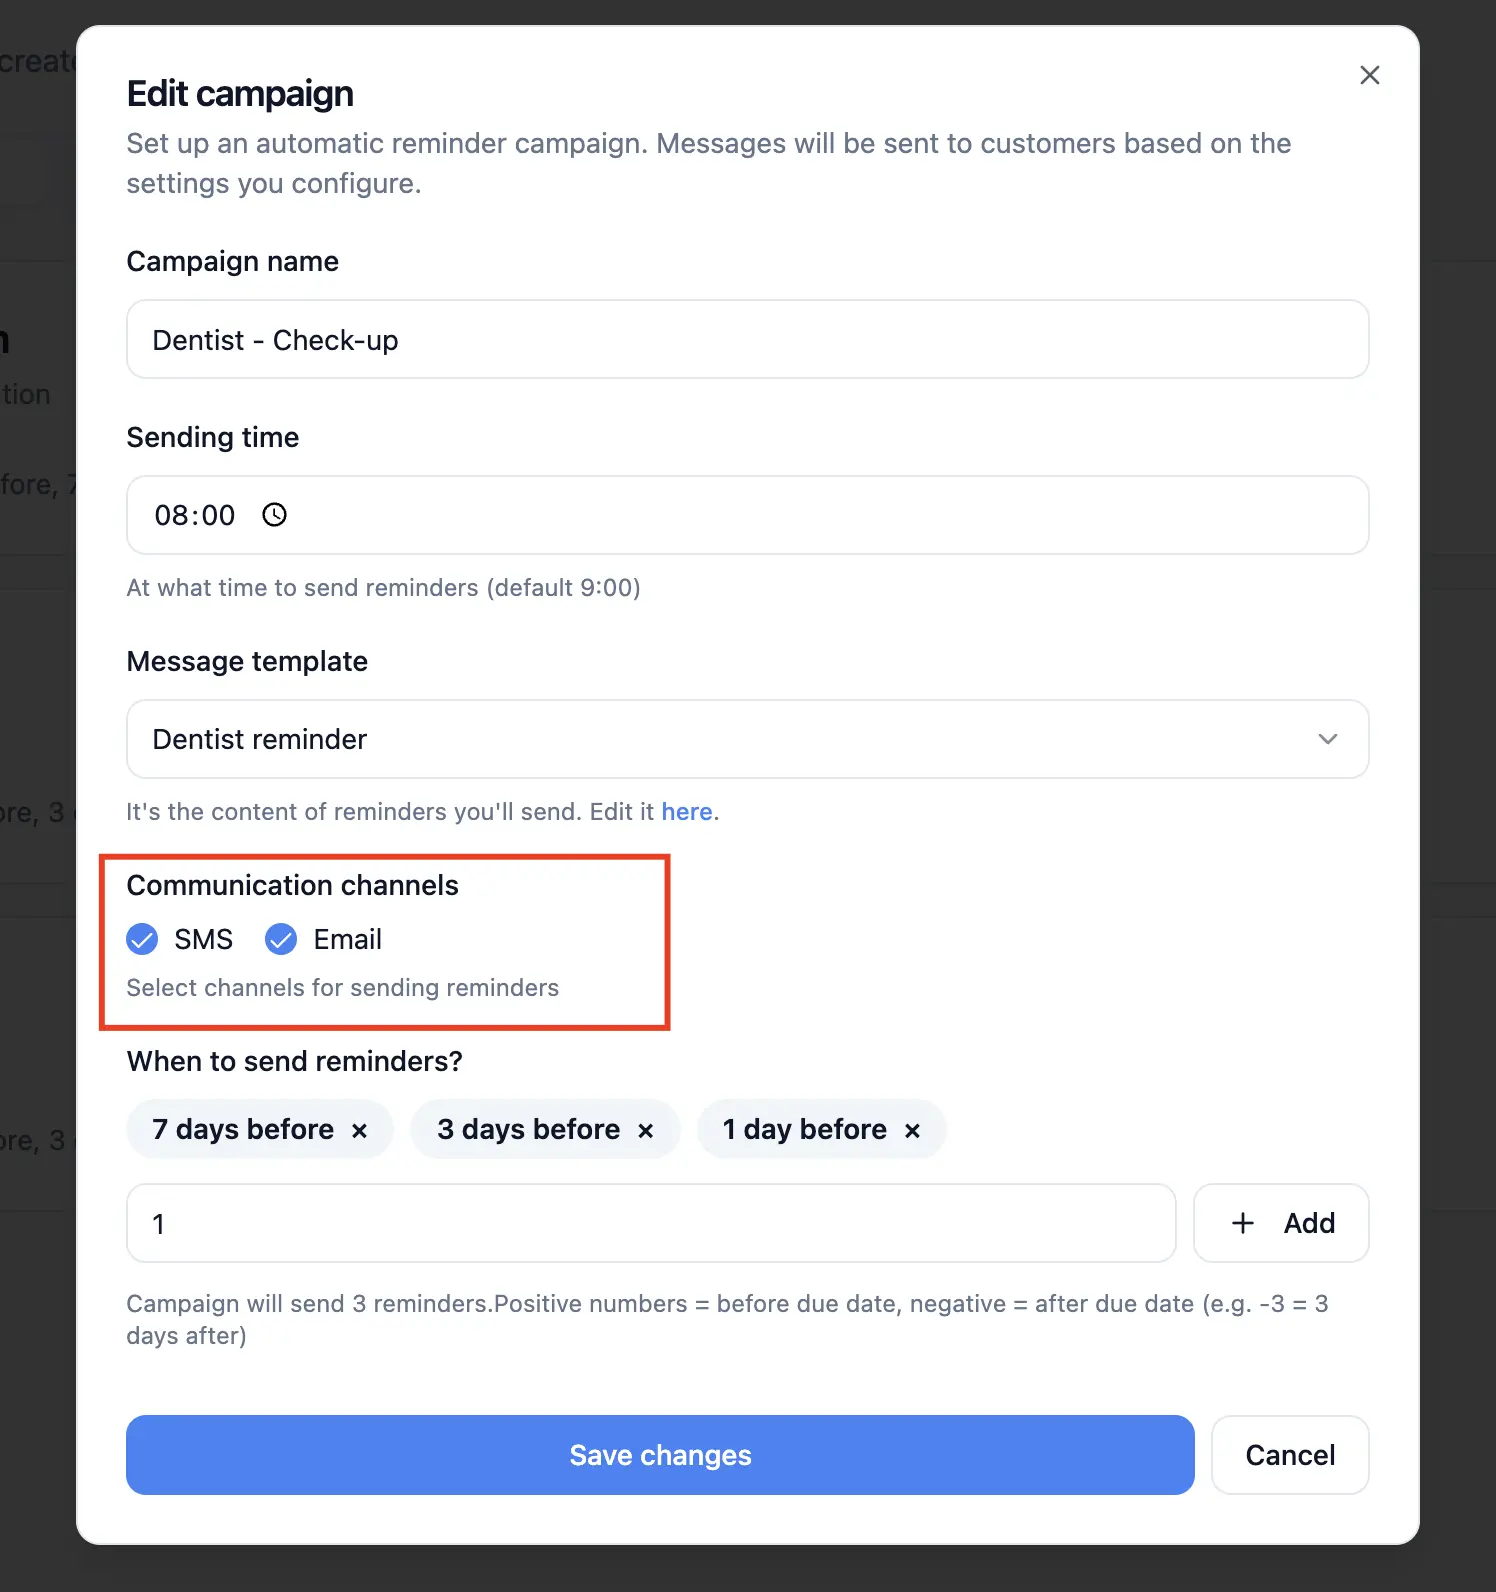Screen dimensions: 1496x1592
Task: Remove the "1 day before" reminder via its x
Action: pyautogui.click(x=912, y=1130)
